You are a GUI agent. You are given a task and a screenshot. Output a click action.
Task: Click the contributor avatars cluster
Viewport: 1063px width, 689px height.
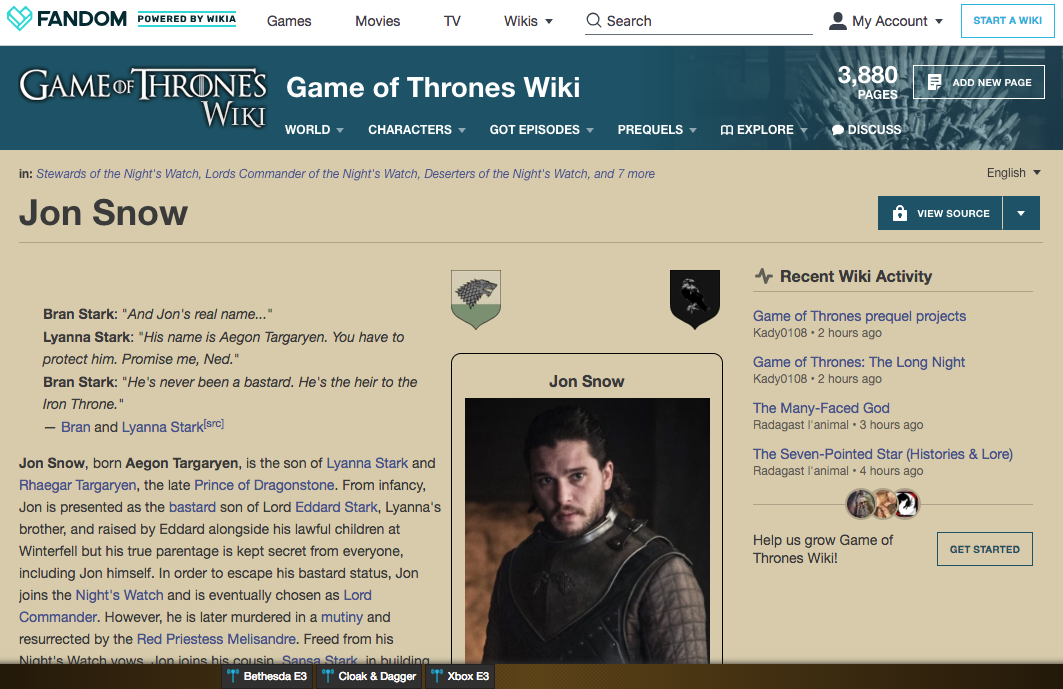[883, 504]
